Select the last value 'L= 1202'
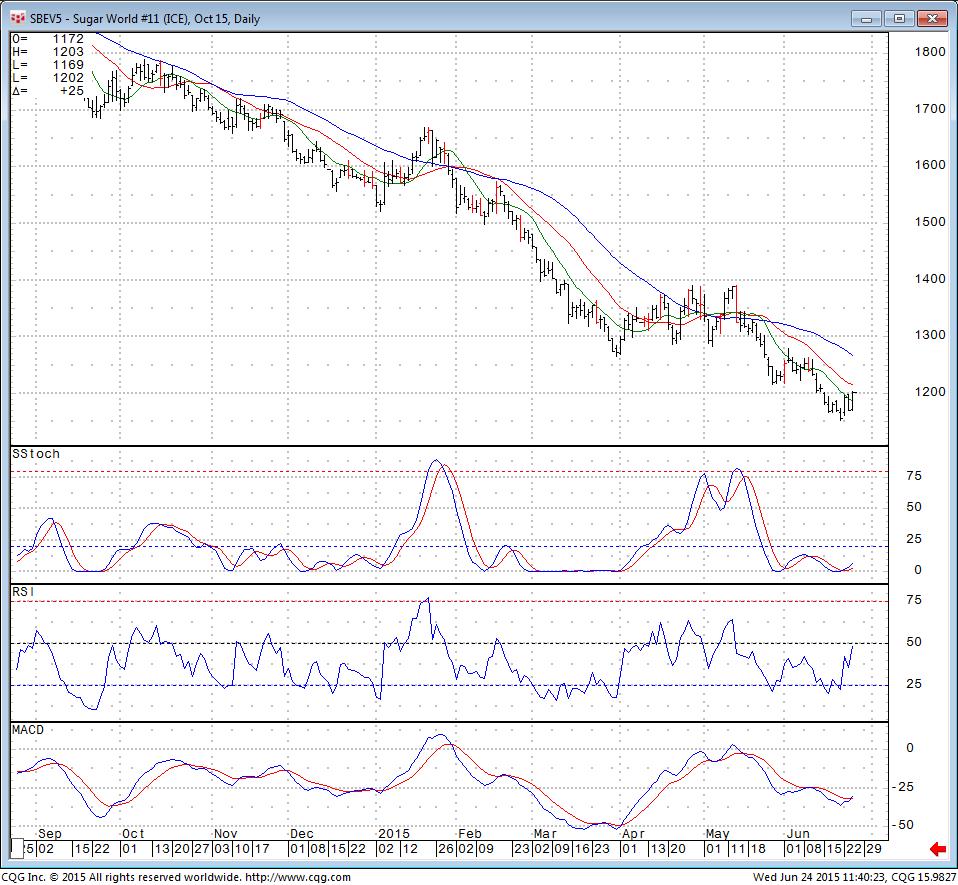 [x=48, y=78]
